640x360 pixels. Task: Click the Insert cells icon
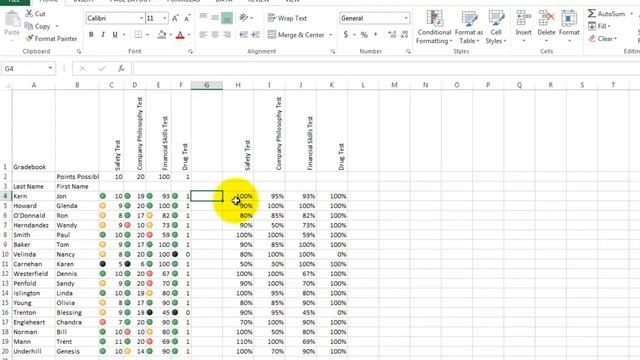[x=523, y=18]
